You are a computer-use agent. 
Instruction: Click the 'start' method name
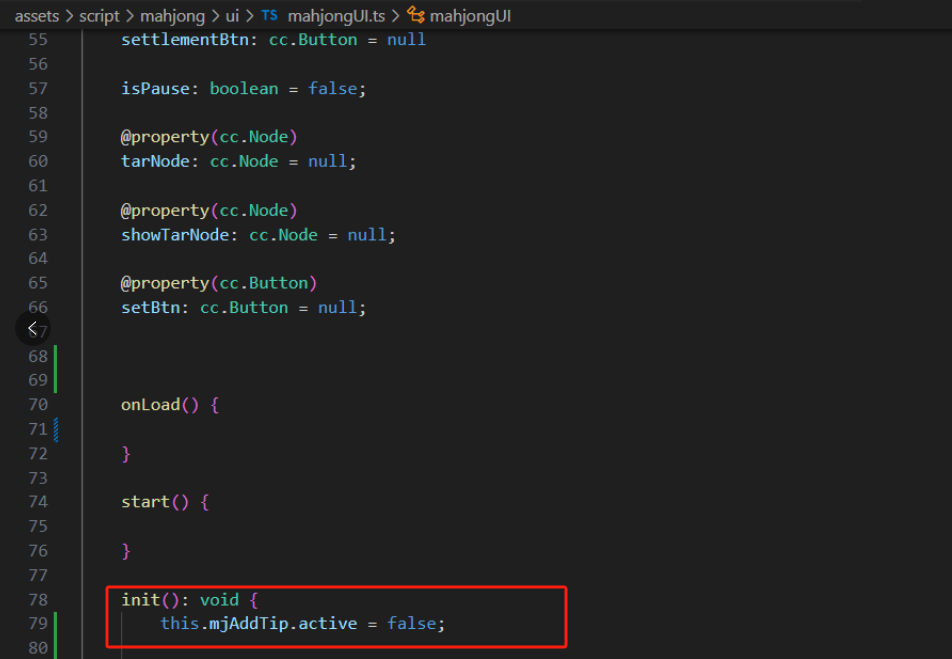tap(146, 502)
